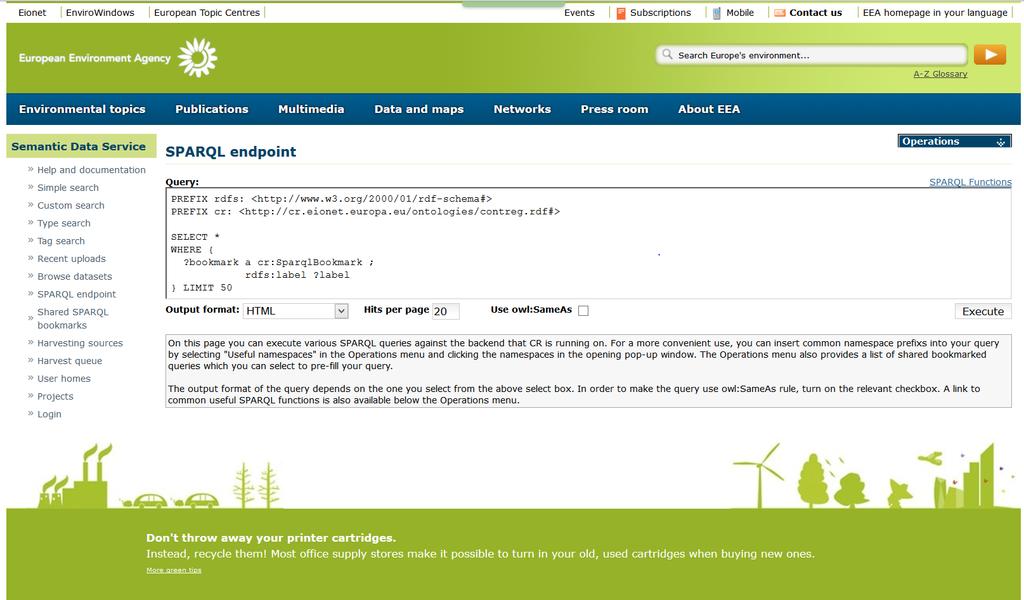Click the Eionet top link
The width and height of the screenshot is (1024, 600).
(32, 12)
